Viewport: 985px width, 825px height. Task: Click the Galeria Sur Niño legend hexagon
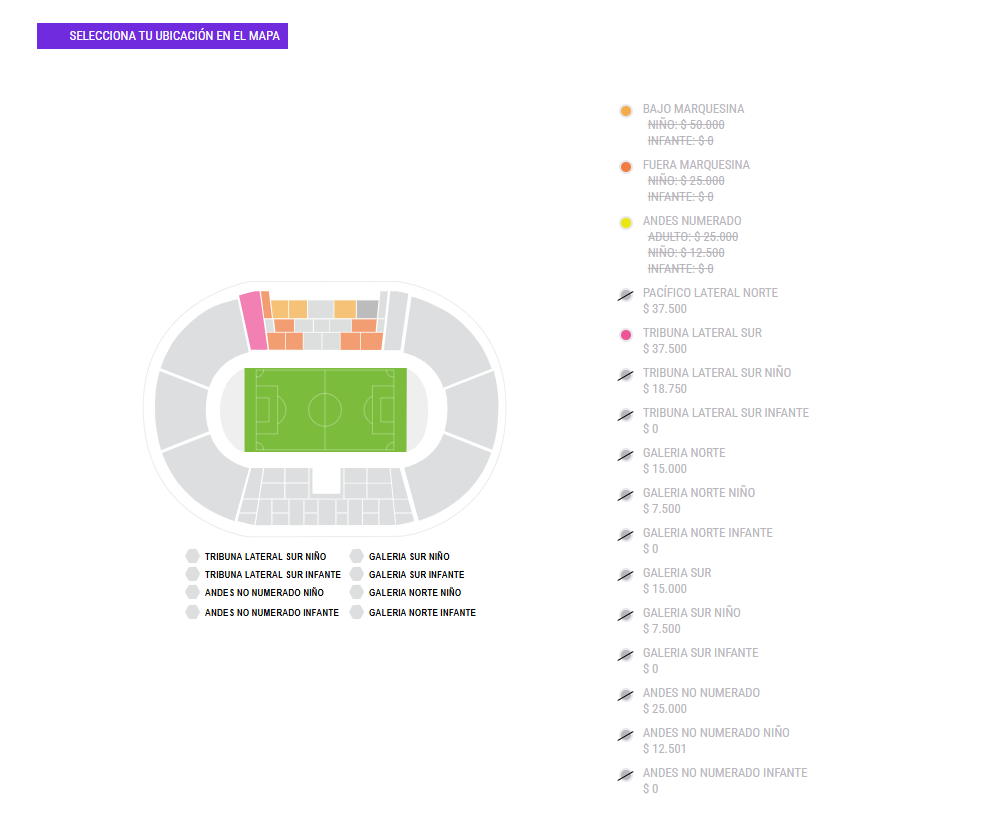click(x=357, y=556)
